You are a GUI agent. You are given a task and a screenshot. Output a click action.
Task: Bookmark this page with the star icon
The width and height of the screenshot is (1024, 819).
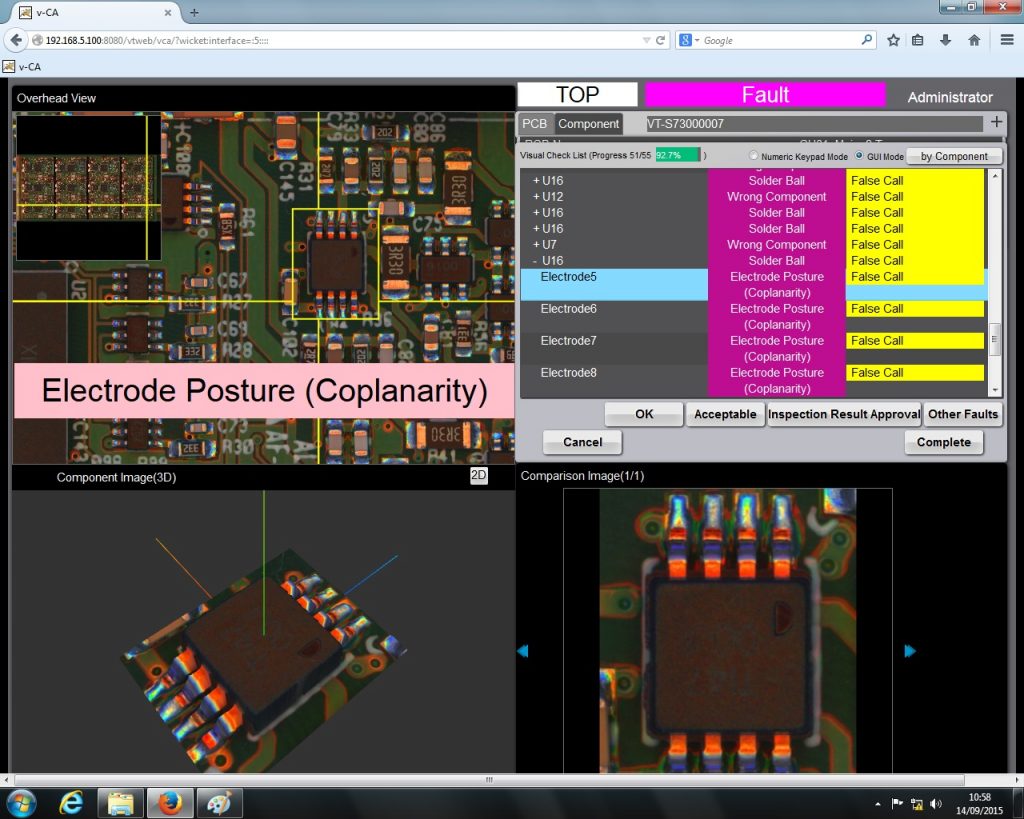click(893, 40)
